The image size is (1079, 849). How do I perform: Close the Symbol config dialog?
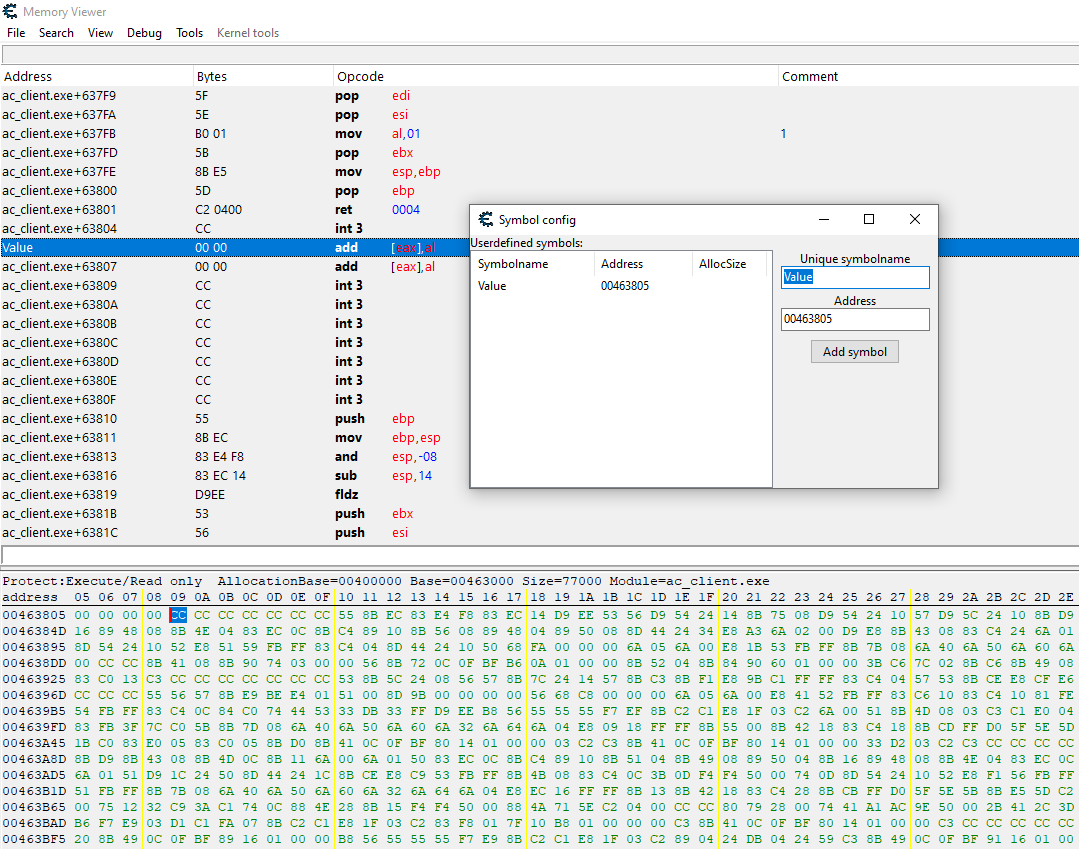(x=914, y=220)
